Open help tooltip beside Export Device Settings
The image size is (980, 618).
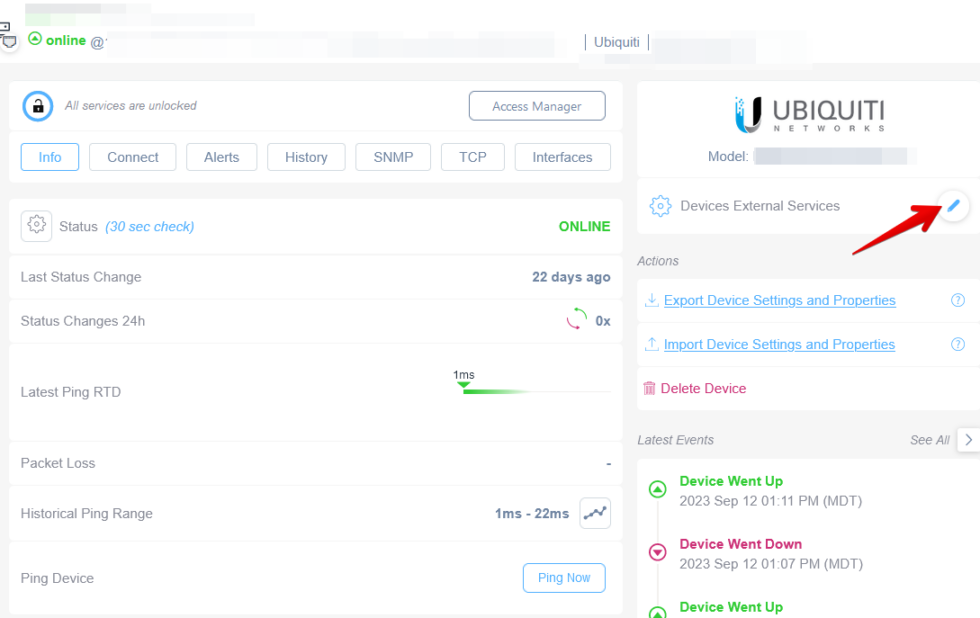tap(957, 300)
